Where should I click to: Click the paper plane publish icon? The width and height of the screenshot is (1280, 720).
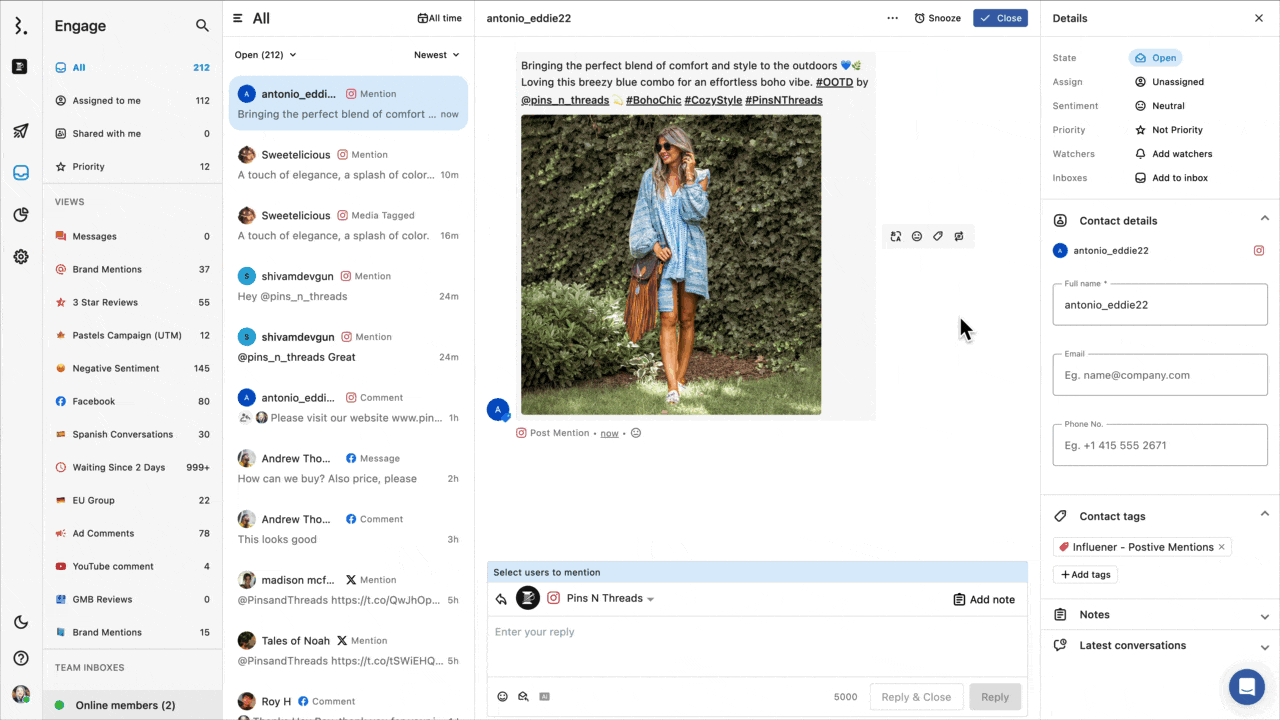[21, 131]
